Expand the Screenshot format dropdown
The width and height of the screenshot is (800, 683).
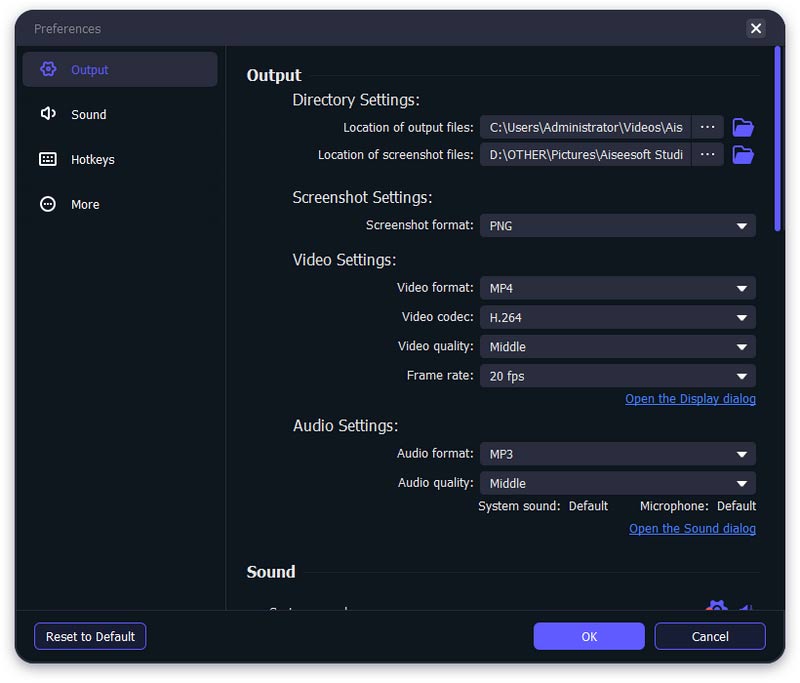tap(617, 225)
